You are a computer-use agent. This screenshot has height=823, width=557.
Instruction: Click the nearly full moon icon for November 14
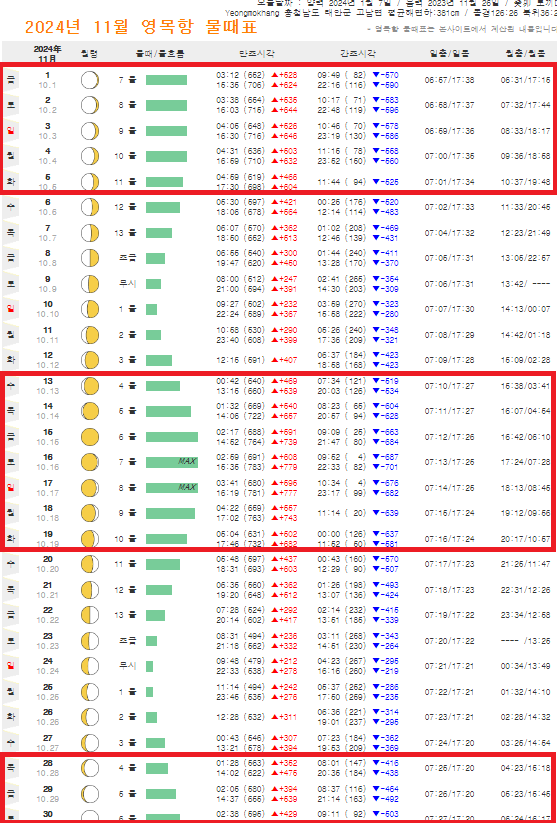pos(90,411)
